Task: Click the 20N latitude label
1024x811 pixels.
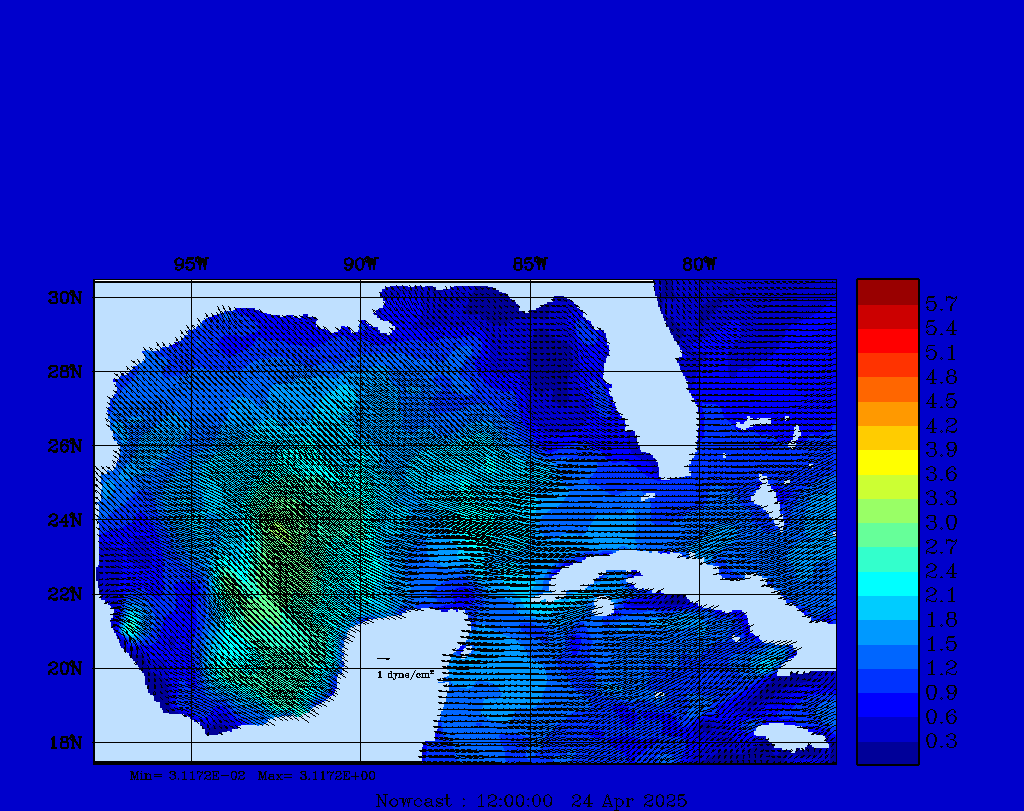Action: coord(64,668)
